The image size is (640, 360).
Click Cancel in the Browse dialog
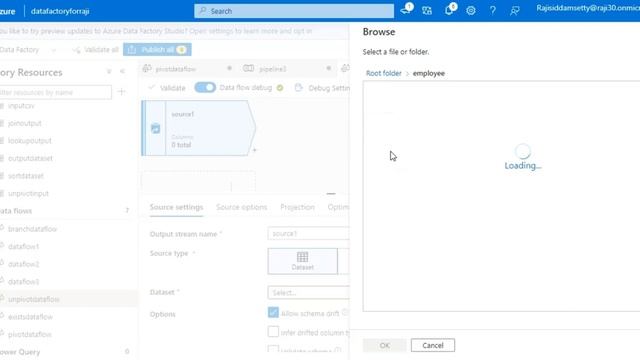point(433,345)
